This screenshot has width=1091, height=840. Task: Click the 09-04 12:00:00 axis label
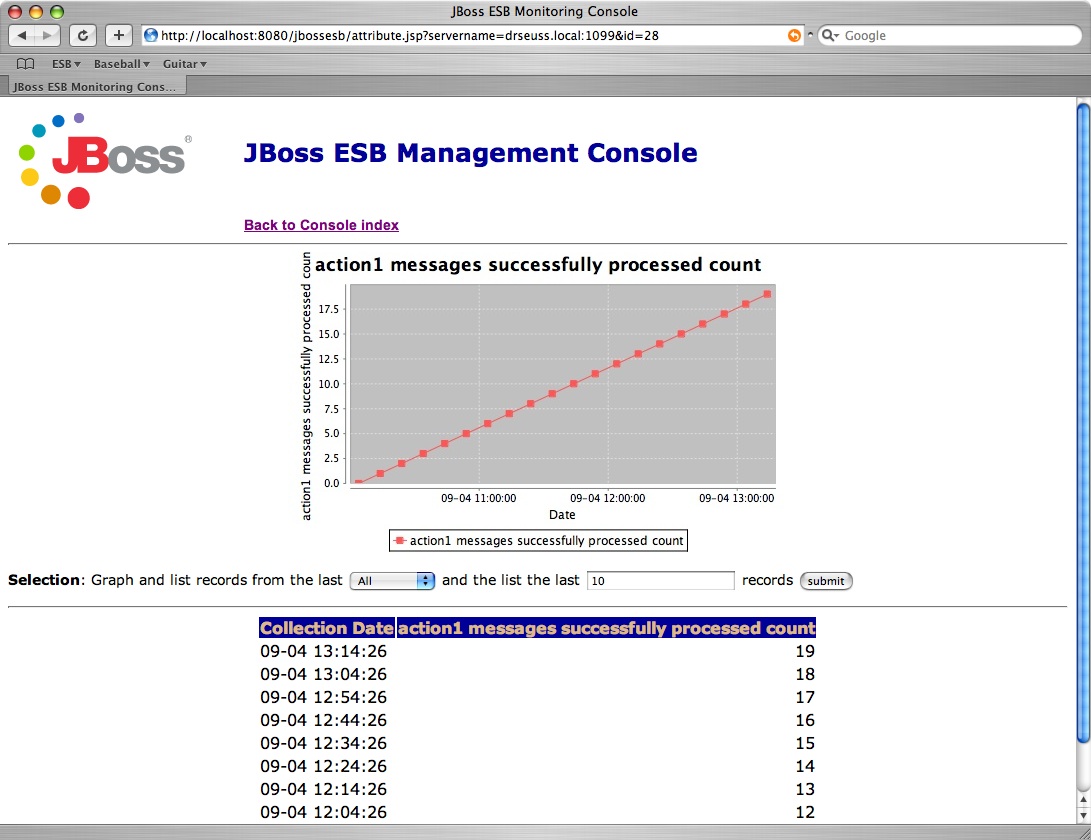point(607,498)
